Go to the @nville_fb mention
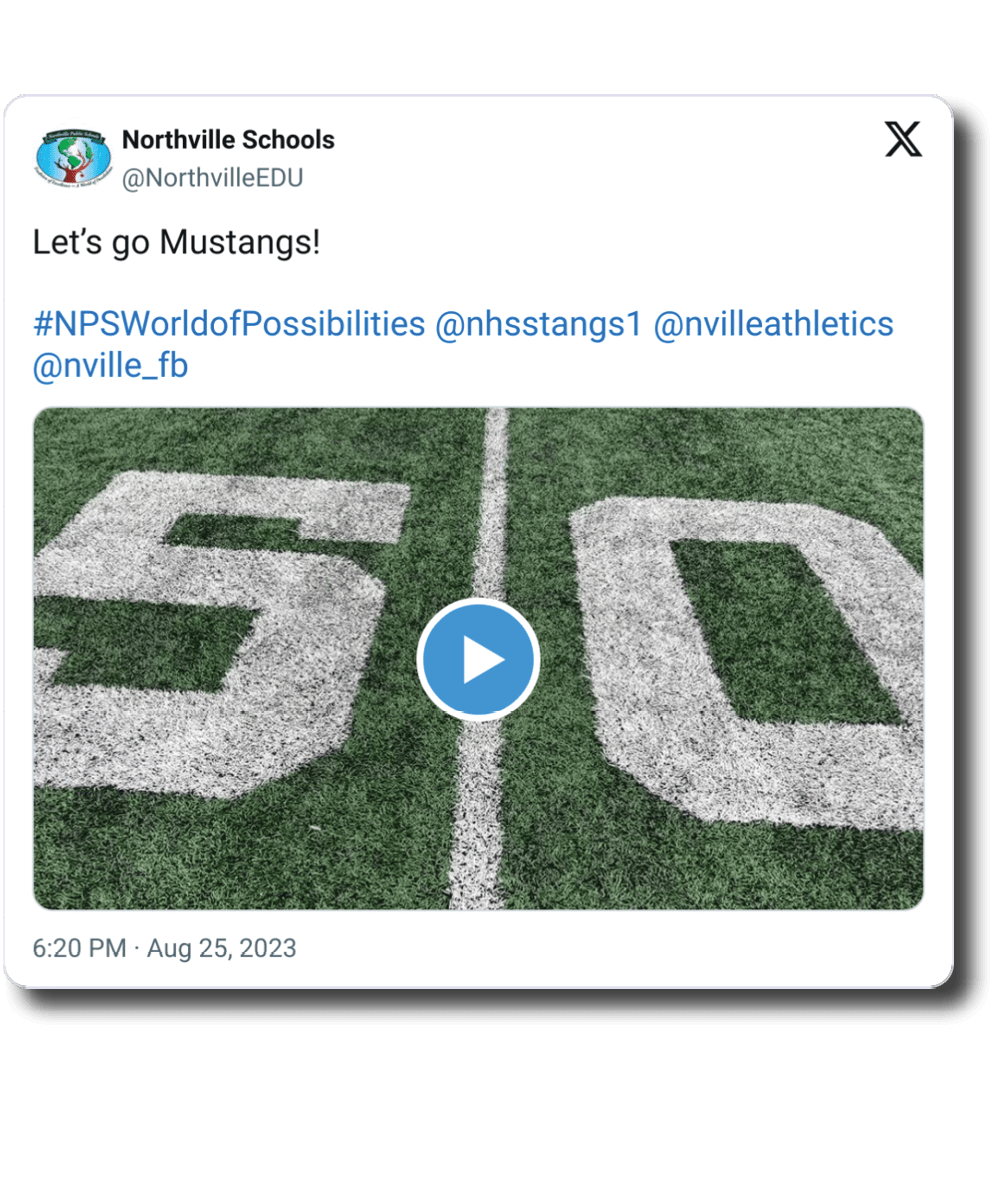 (110, 367)
